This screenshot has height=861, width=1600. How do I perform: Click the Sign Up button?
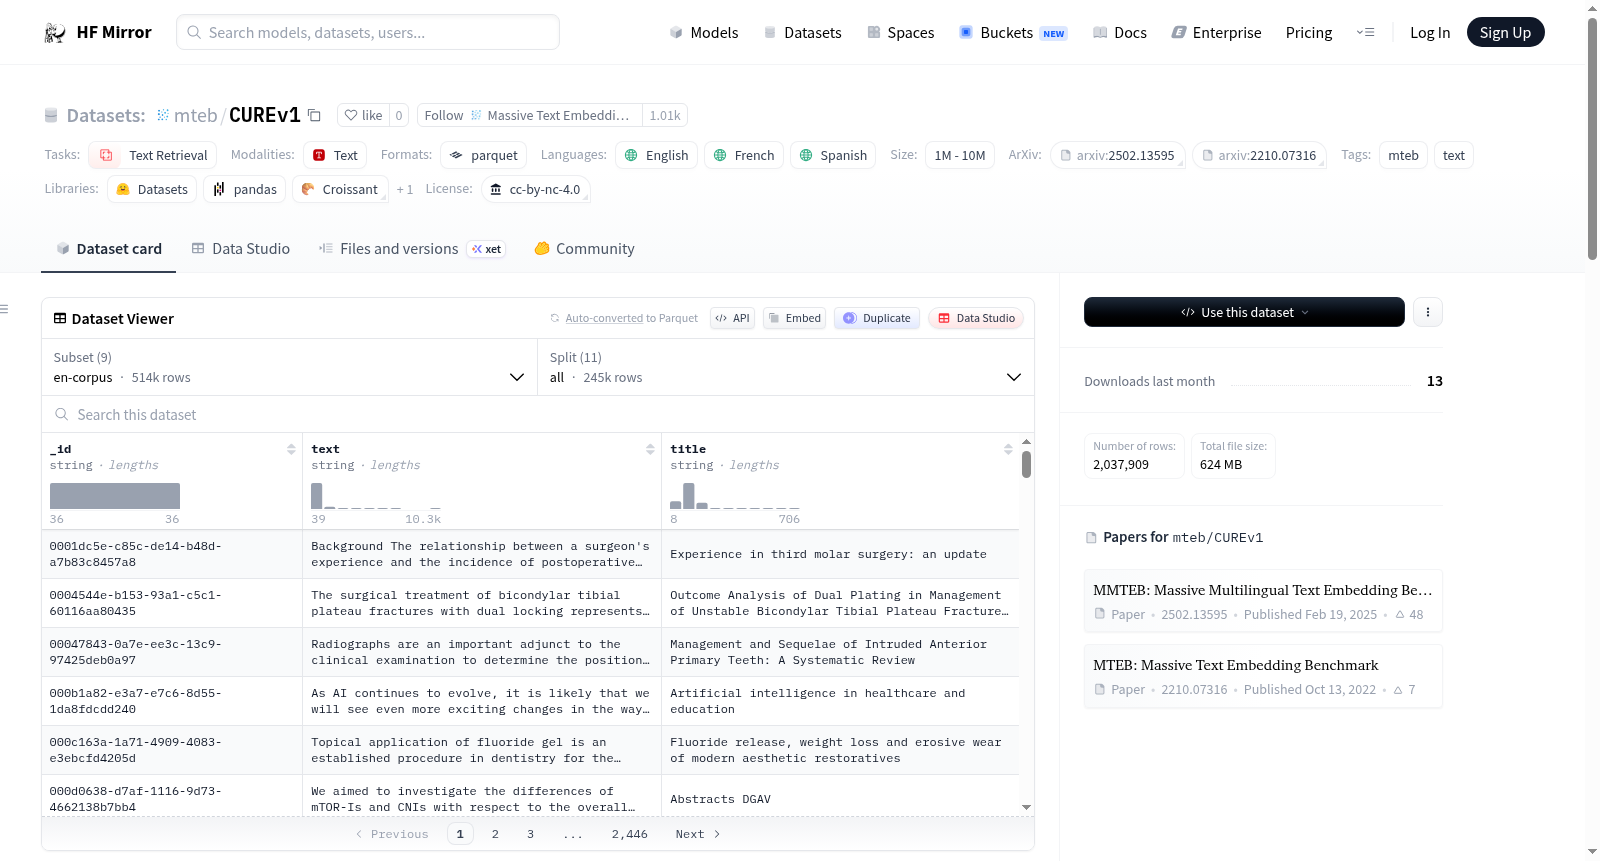pyautogui.click(x=1505, y=33)
